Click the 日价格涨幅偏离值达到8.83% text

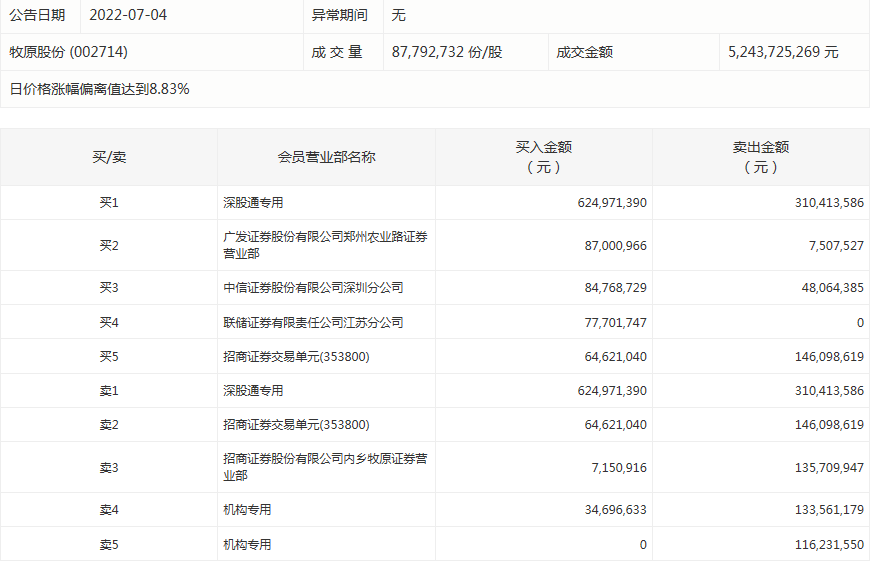coord(100,89)
